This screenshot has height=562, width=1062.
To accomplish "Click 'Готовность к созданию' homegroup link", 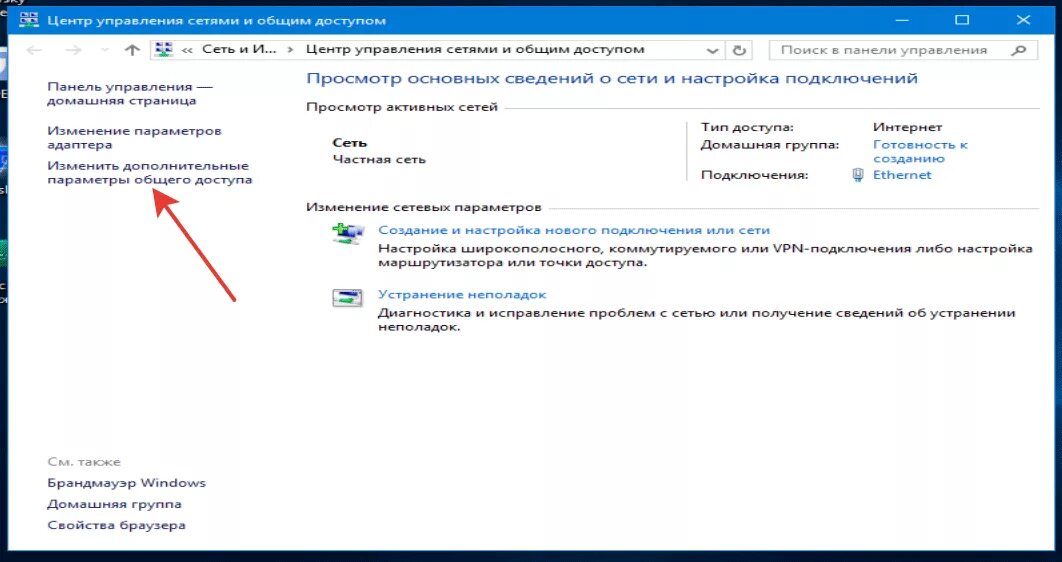I will 920,152.
